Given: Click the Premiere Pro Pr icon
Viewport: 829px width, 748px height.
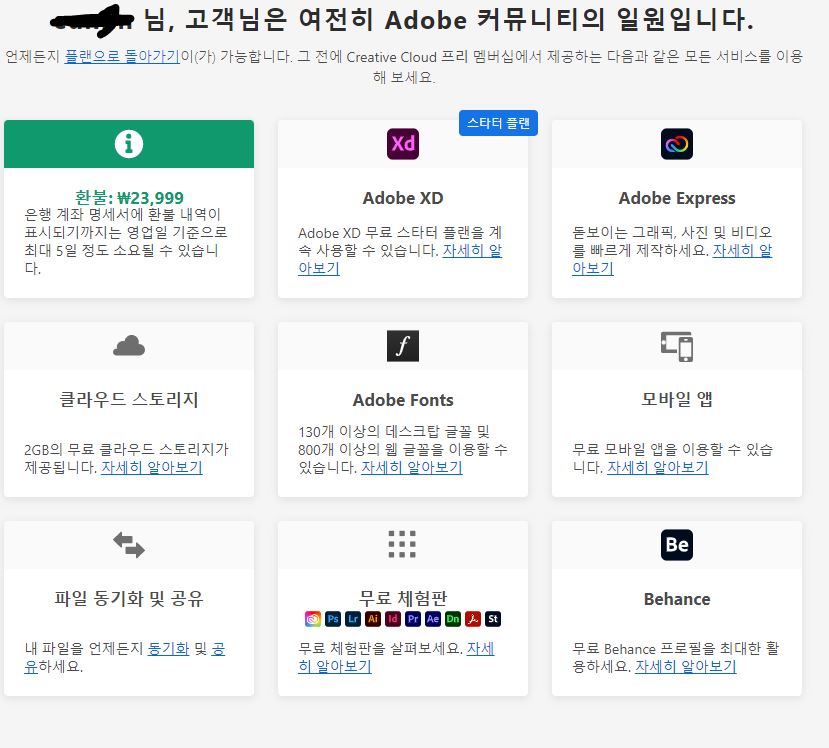Looking at the screenshot, I should pyautogui.click(x=413, y=619).
